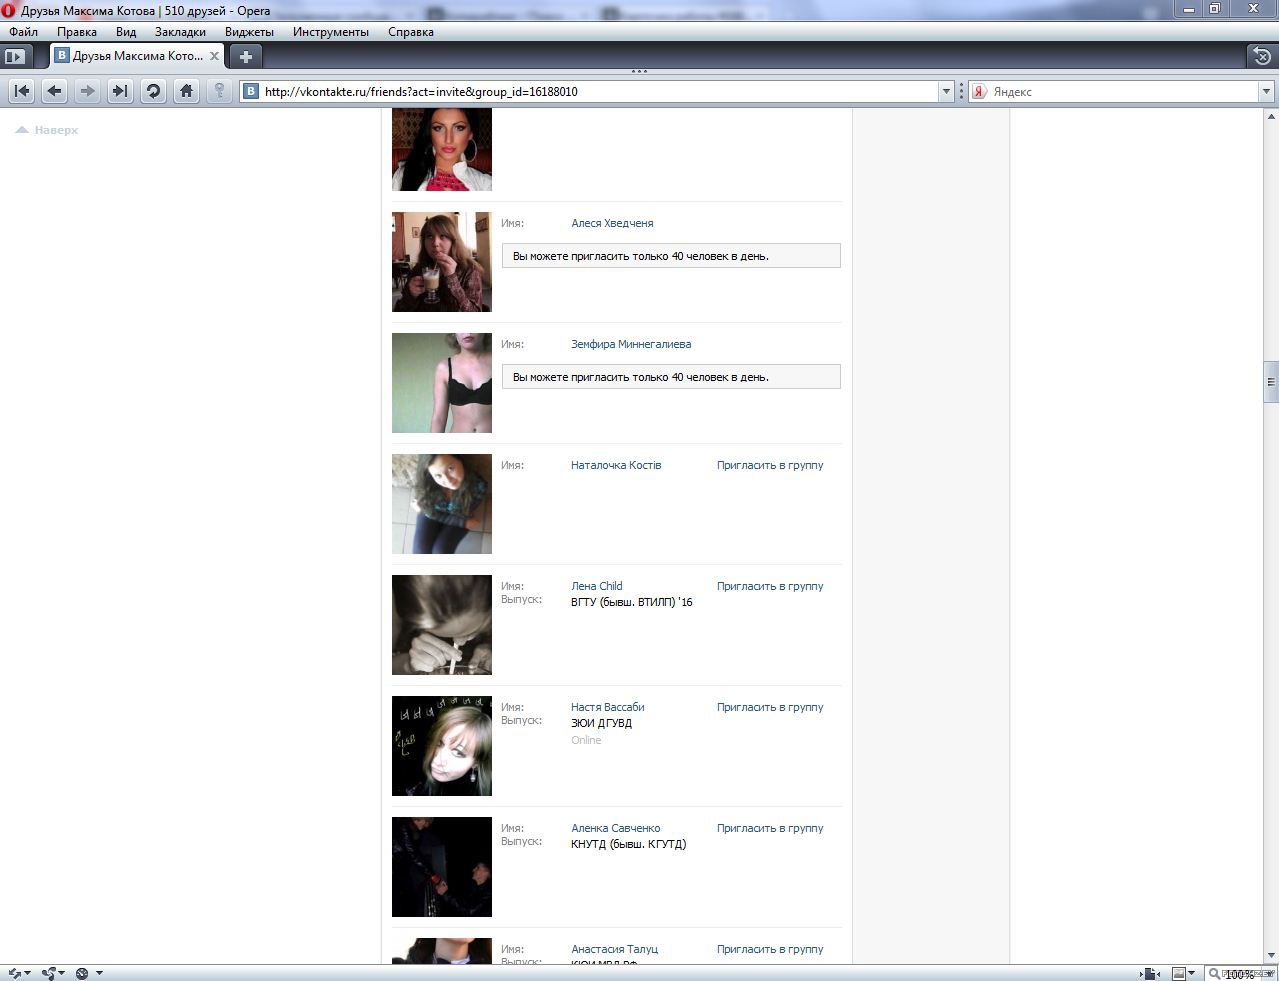This screenshot has height=981, width=1279.
Task: Click the ВГТУ (бывш. ВТИЛП) '16 text
Action: click(x=632, y=602)
